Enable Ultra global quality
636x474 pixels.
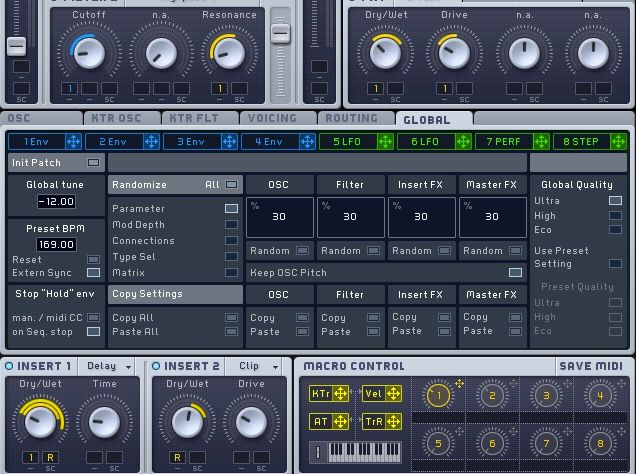[615, 201]
